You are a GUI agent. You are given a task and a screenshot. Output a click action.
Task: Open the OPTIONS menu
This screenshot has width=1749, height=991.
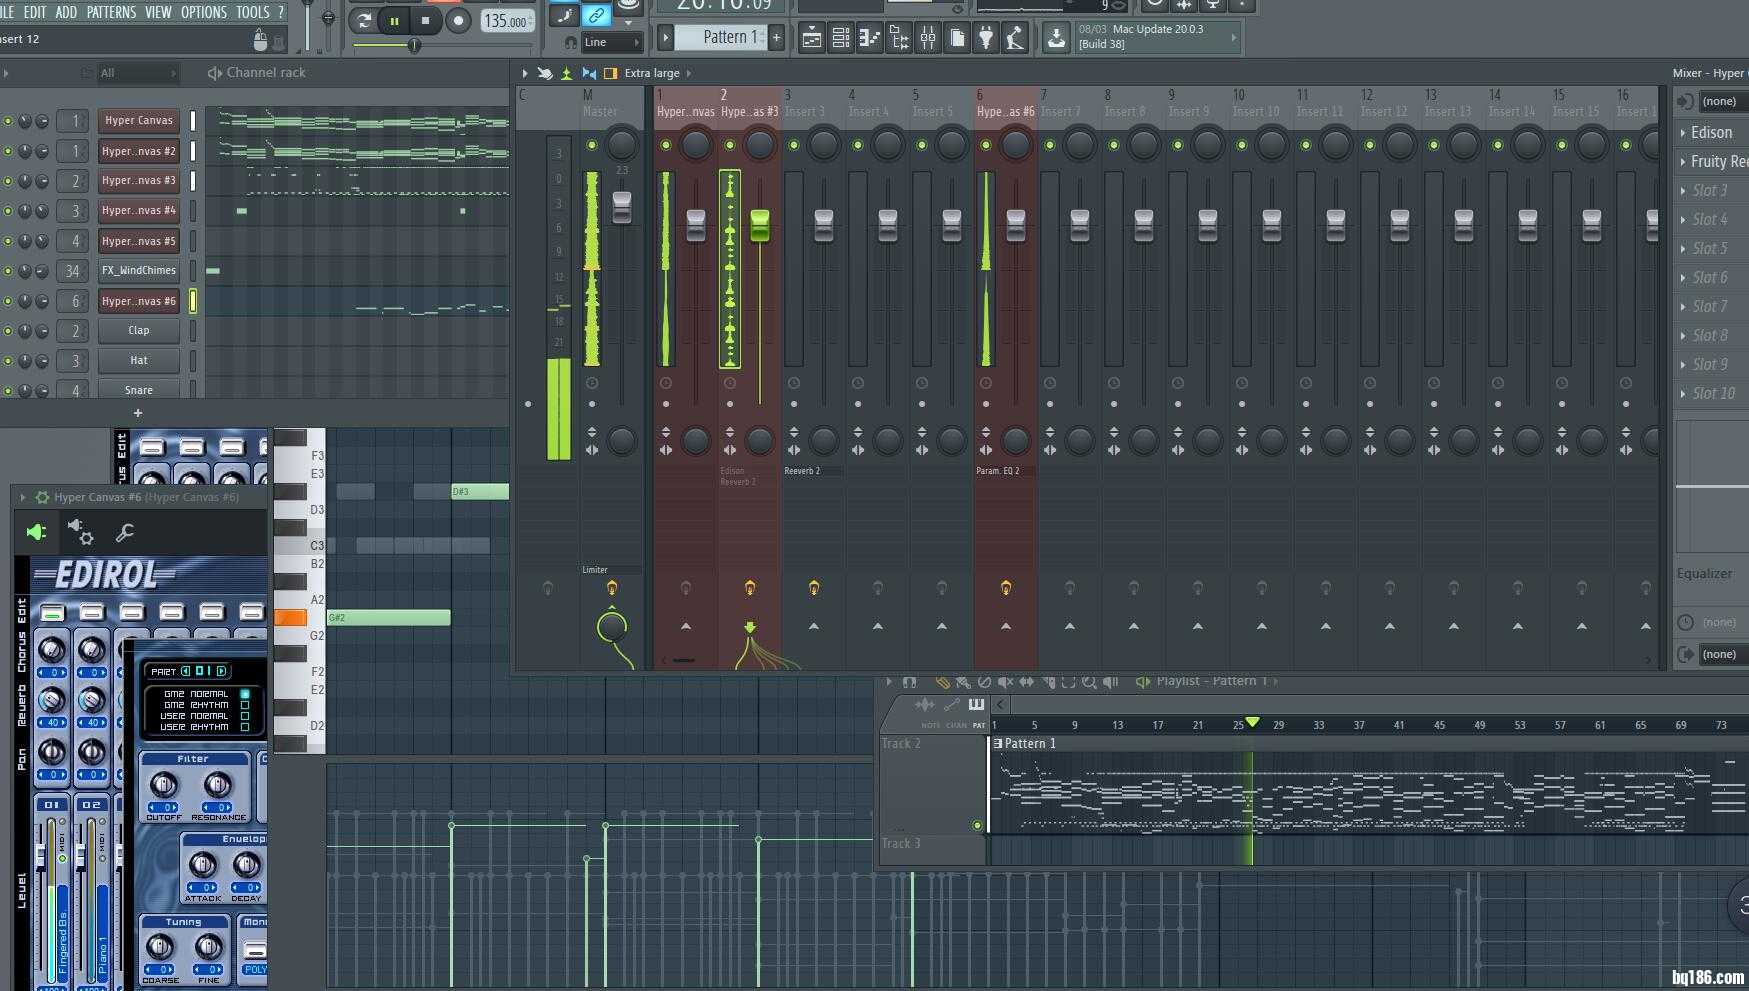click(x=204, y=12)
